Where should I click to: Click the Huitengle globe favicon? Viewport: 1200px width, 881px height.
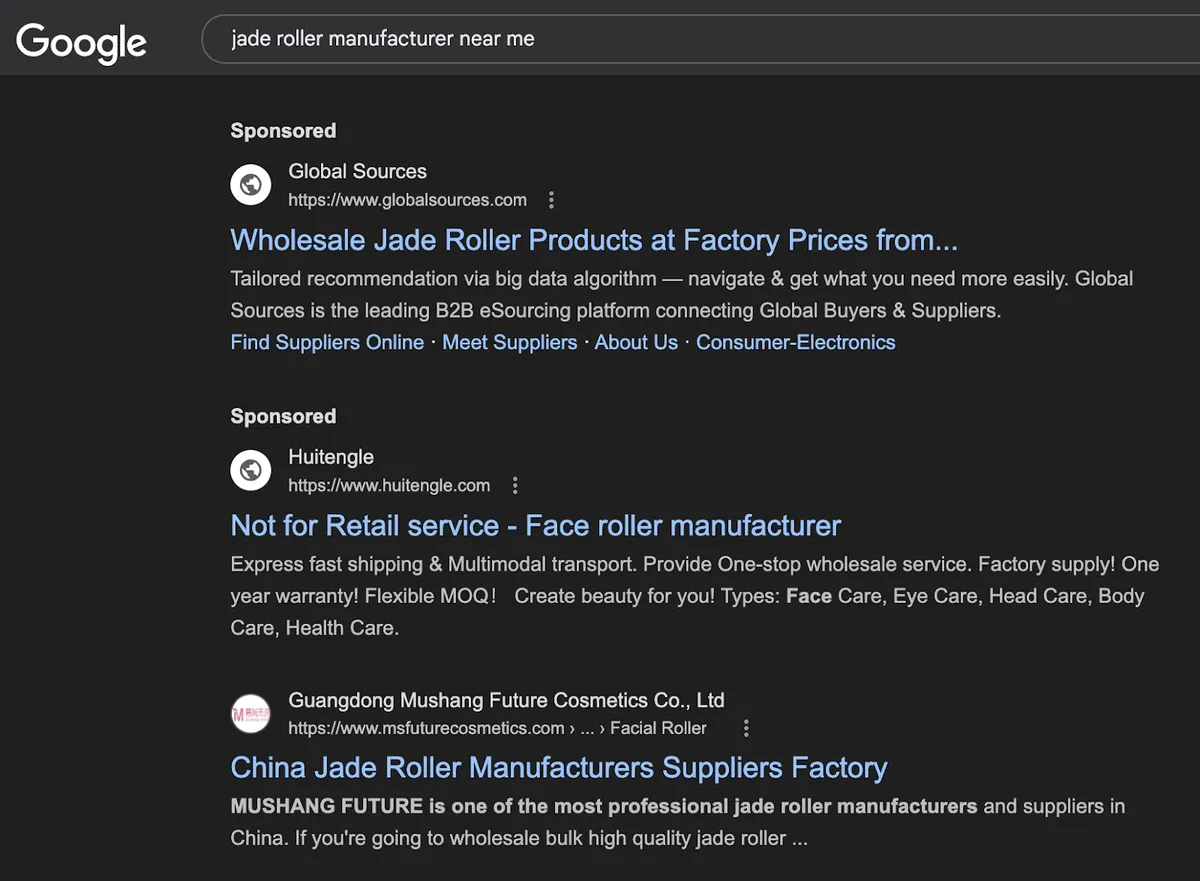tap(251, 471)
